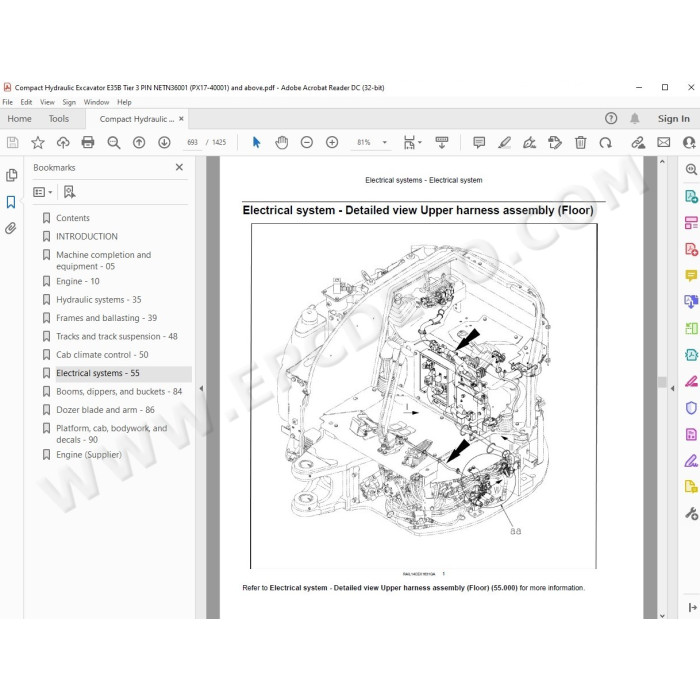Viewport: 700px width, 700px height.
Task: Open the Find text magnifier icon
Action: [114, 142]
